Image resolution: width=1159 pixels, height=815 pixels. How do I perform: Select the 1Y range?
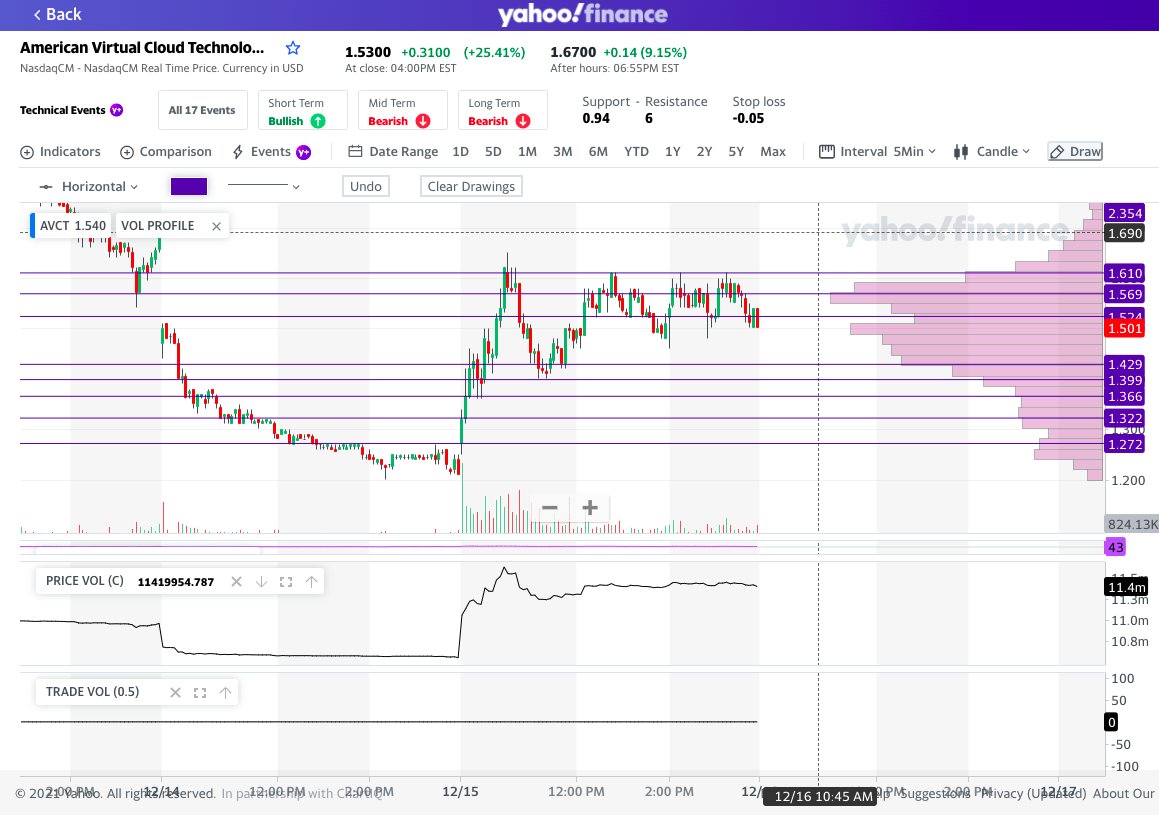tap(672, 151)
